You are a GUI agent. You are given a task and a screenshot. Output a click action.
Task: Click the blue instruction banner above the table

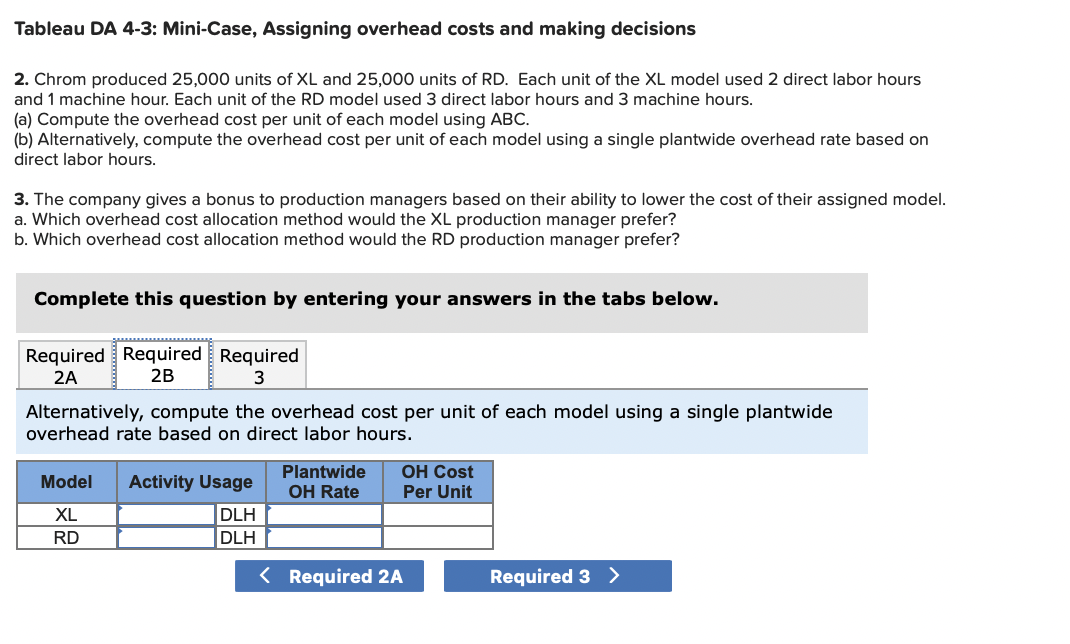(442, 421)
